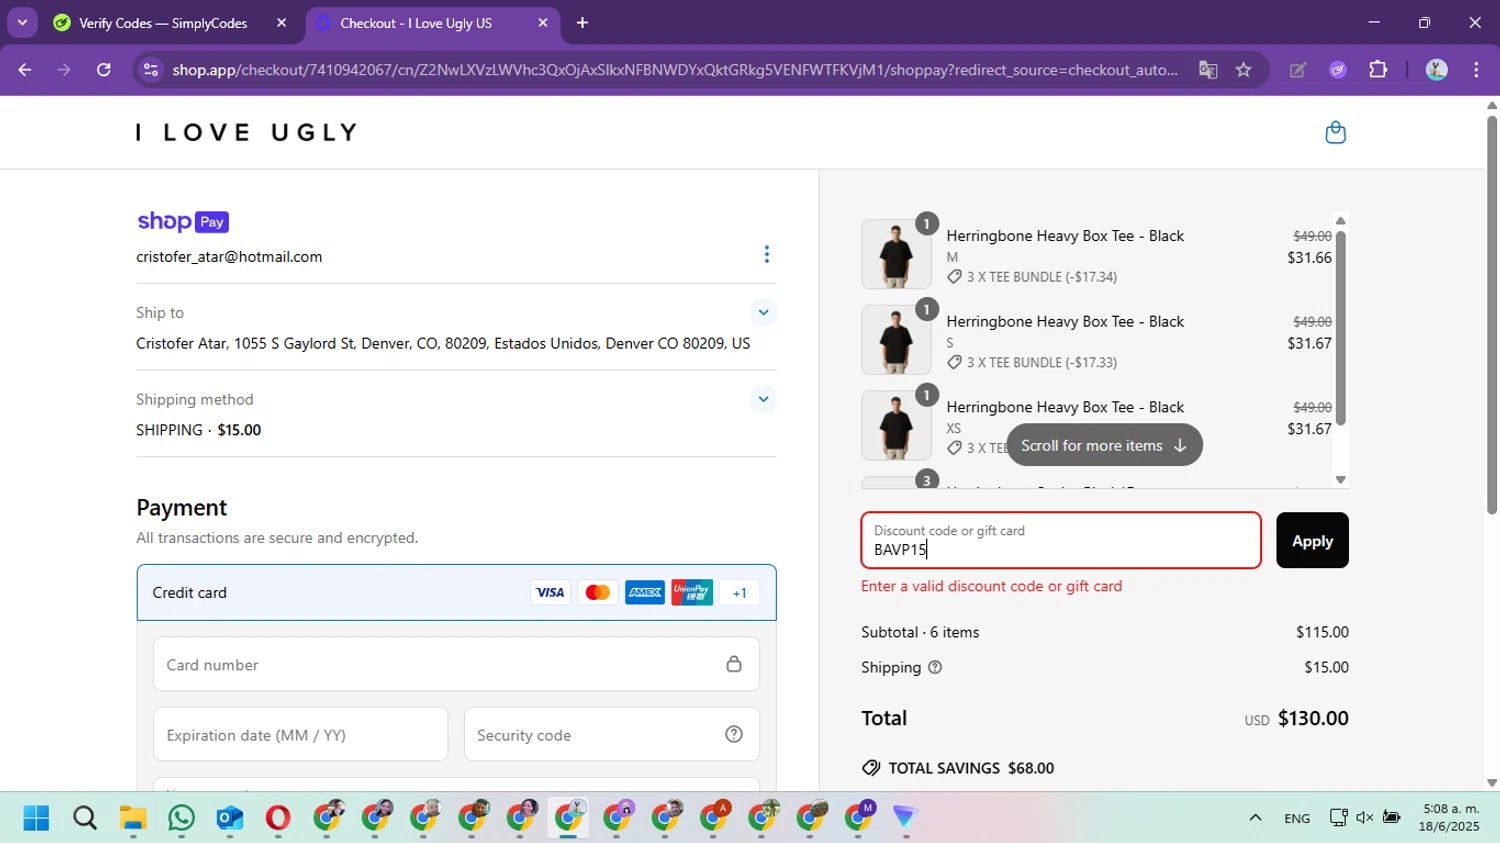Image resolution: width=1500 pixels, height=843 pixels.
Task: Click the 3 X TEE BUNDLE (-$17.34) label
Action: (1041, 276)
